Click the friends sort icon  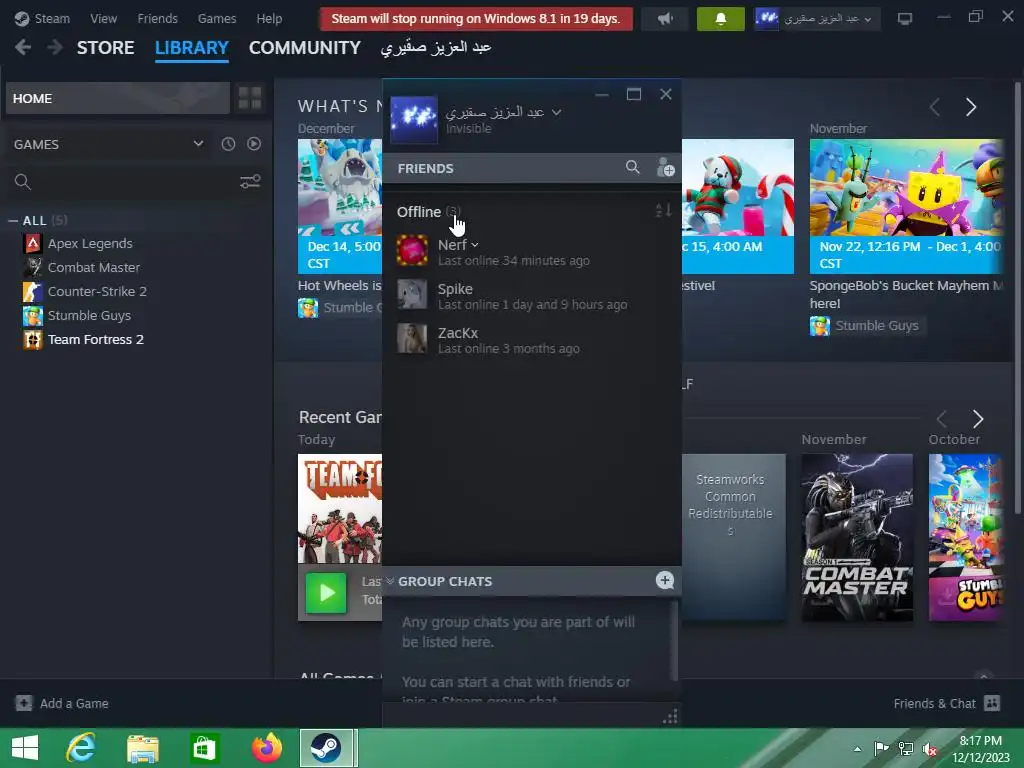point(663,210)
